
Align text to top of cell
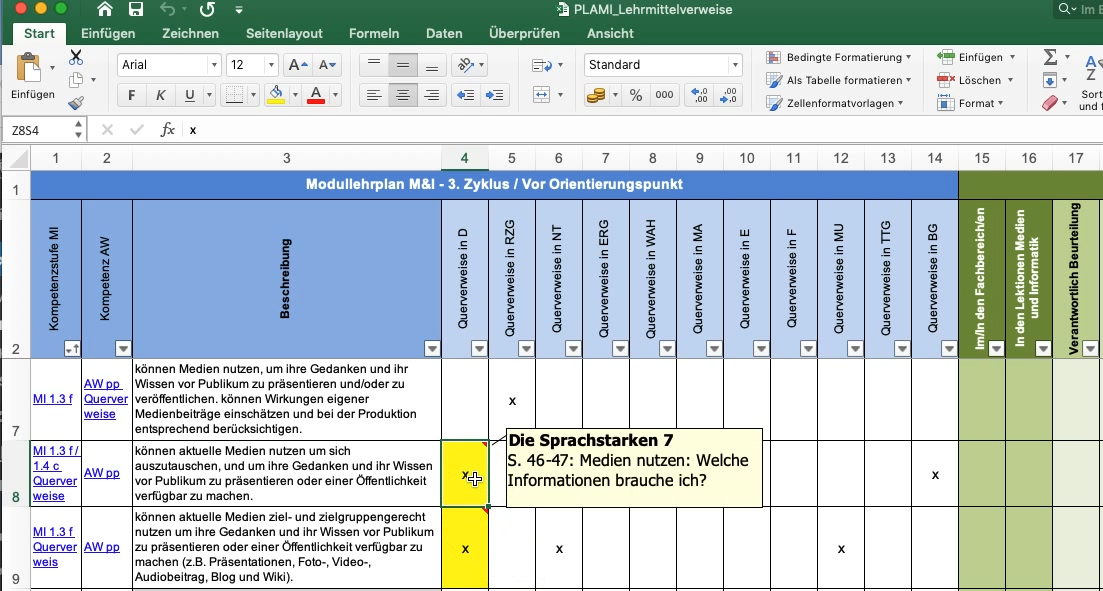click(374, 65)
